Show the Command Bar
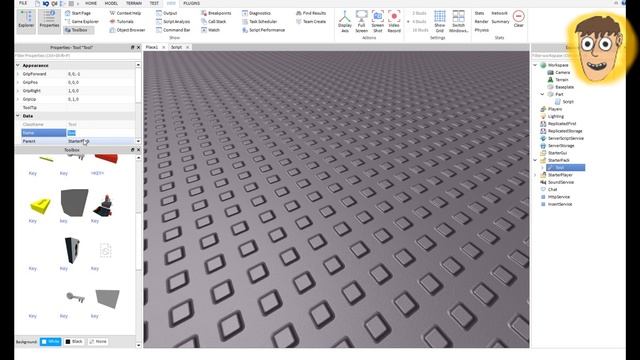This screenshot has width=640, height=360. tap(173, 30)
